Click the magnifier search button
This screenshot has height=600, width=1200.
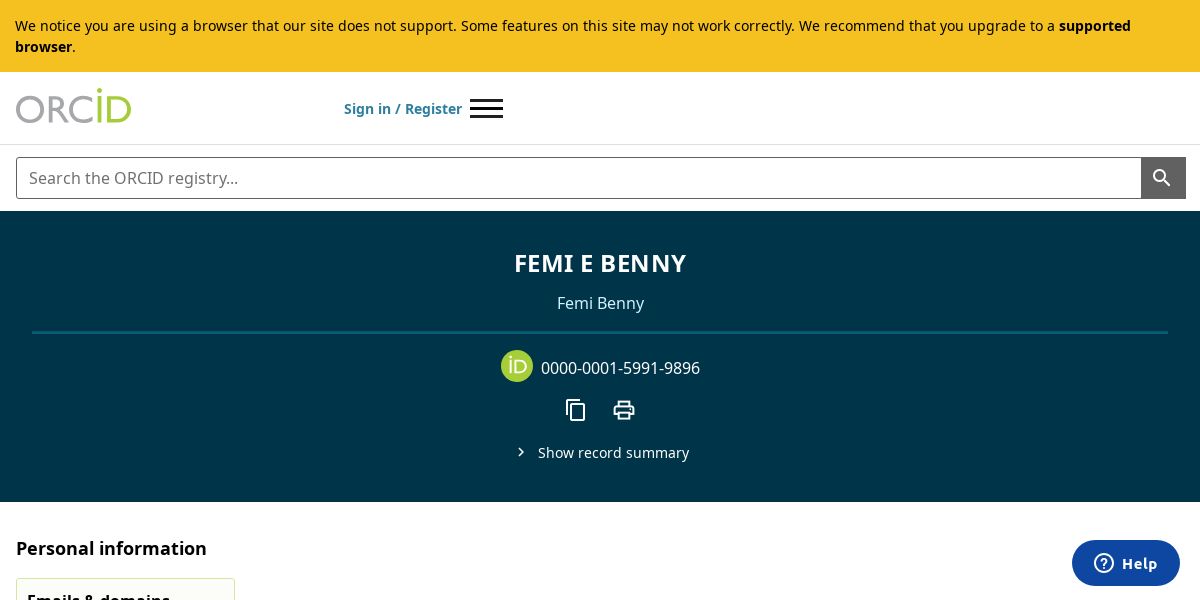(1163, 178)
